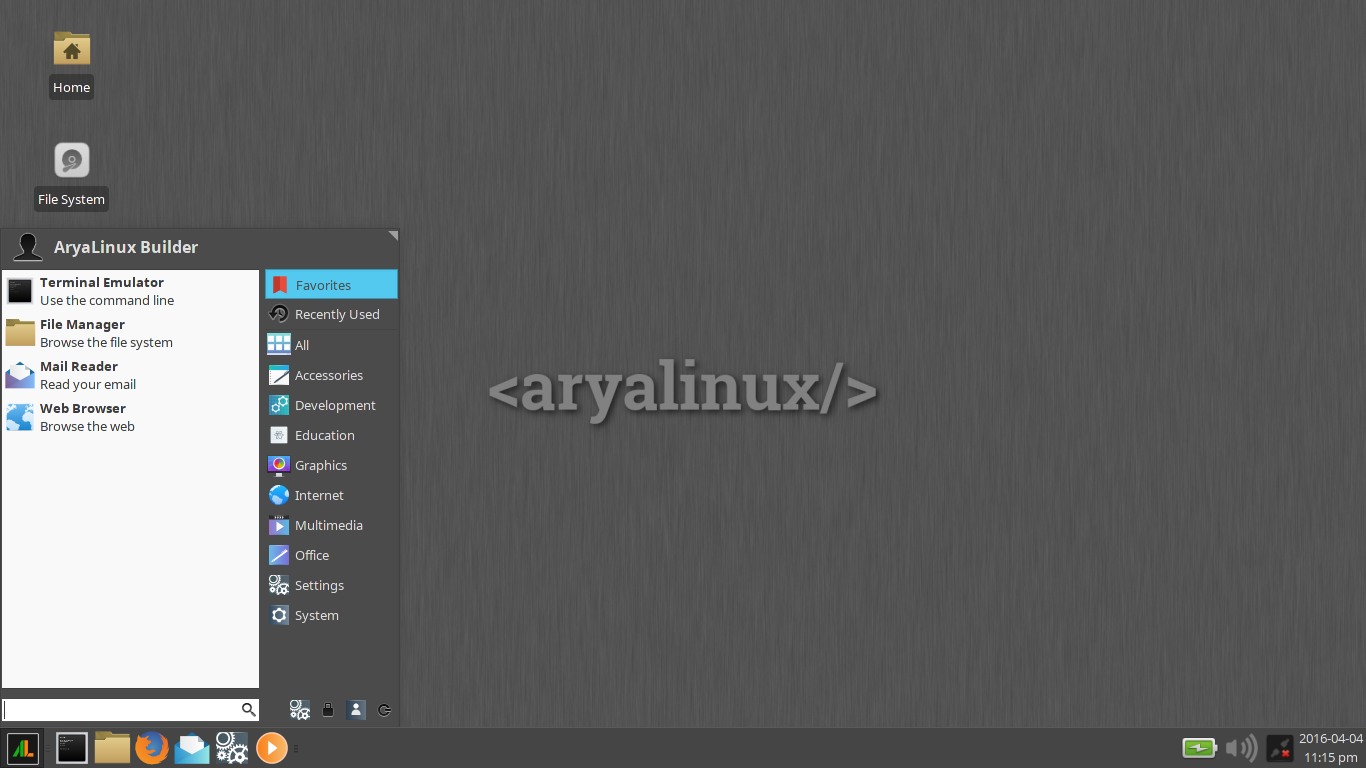Open file manager folder on panel
Image resolution: width=1366 pixels, height=768 pixels.
point(112,748)
